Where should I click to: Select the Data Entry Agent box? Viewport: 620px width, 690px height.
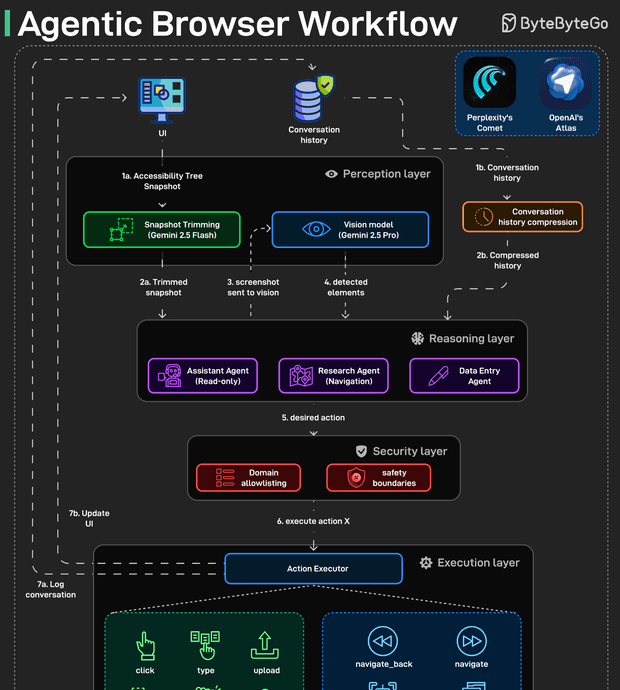(464, 376)
